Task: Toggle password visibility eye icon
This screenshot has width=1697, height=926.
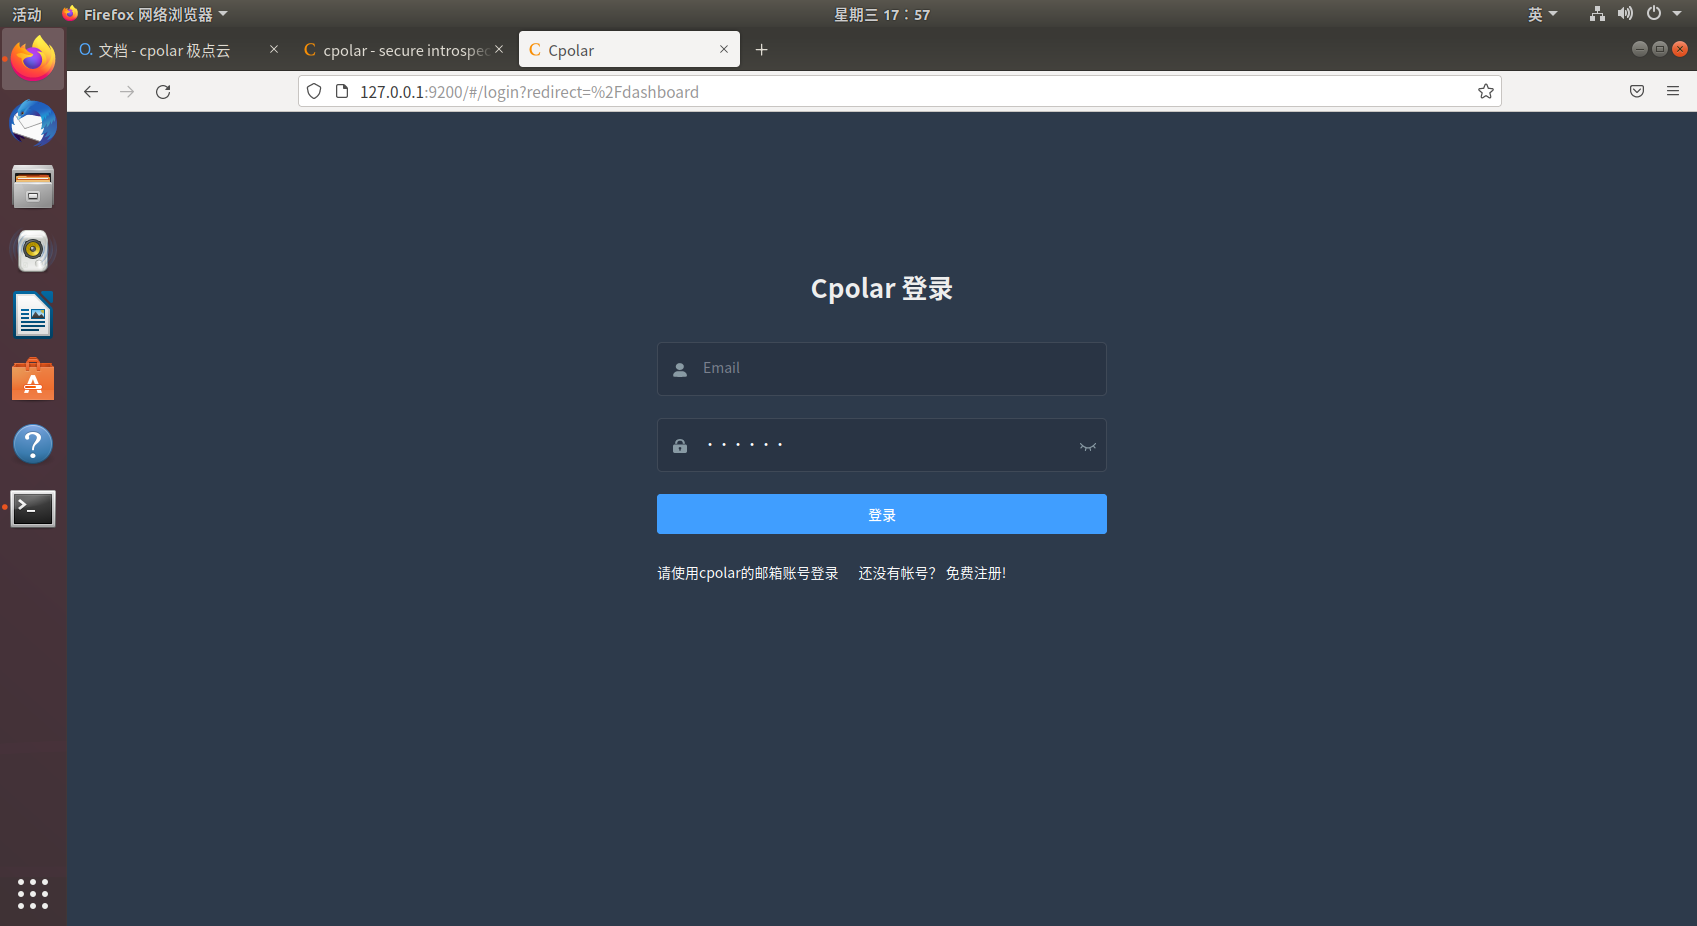Action: 1088,446
